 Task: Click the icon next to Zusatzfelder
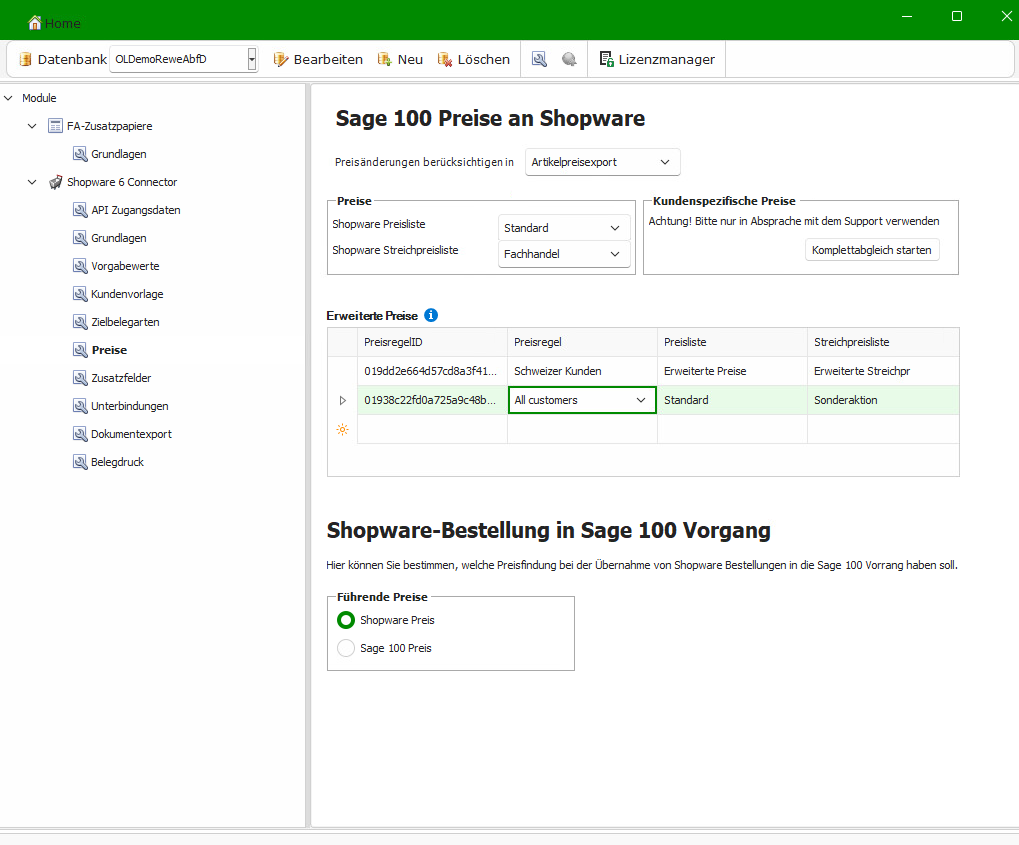[x=80, y=378]
